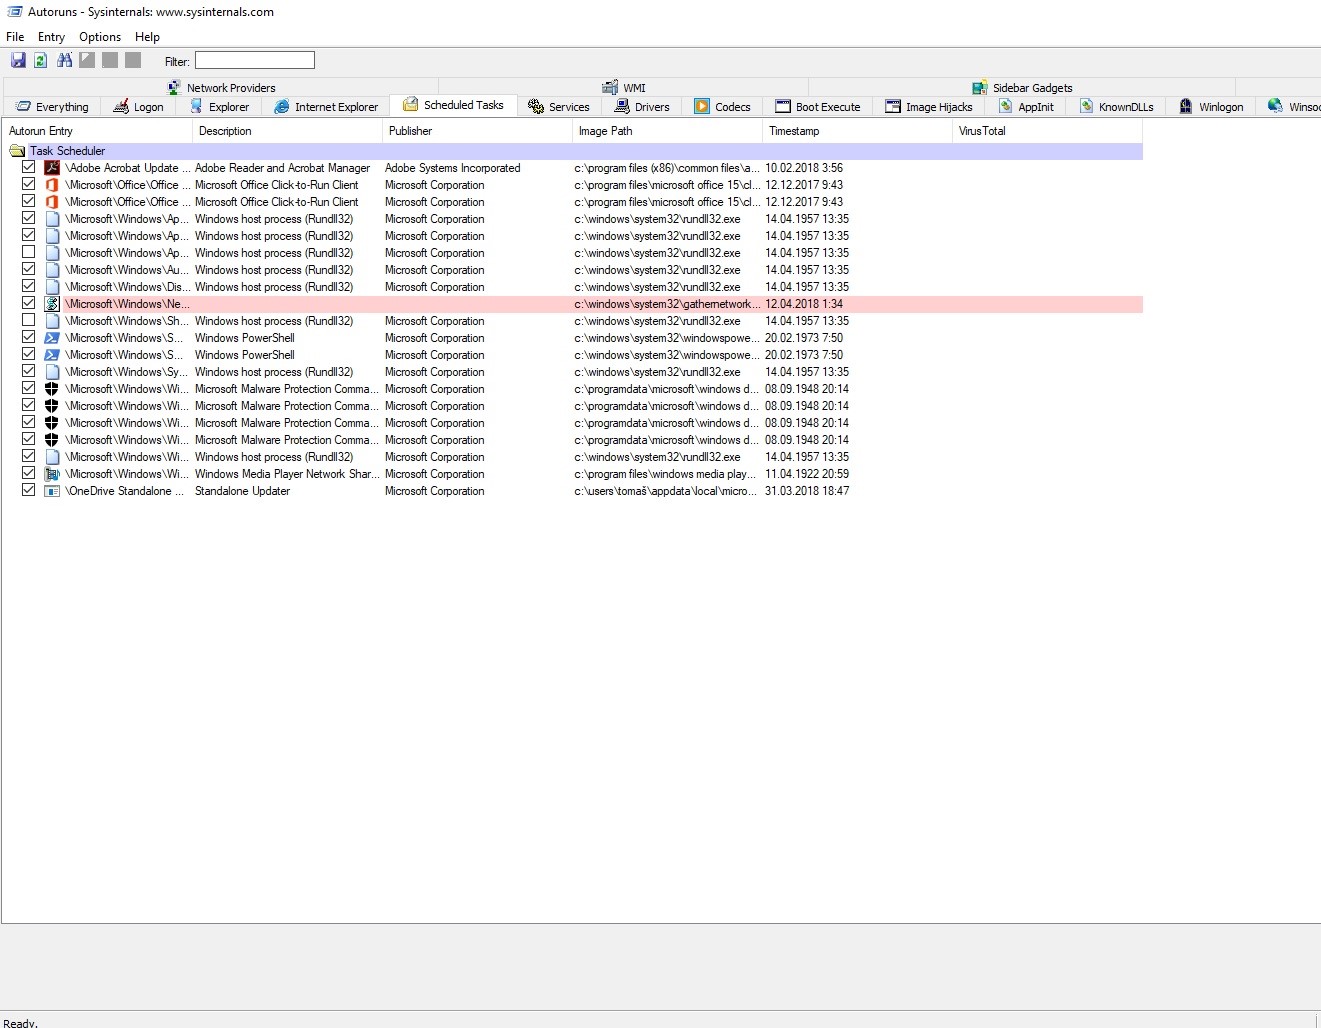Switch to the AppInit tab

tap(1026, 107)
